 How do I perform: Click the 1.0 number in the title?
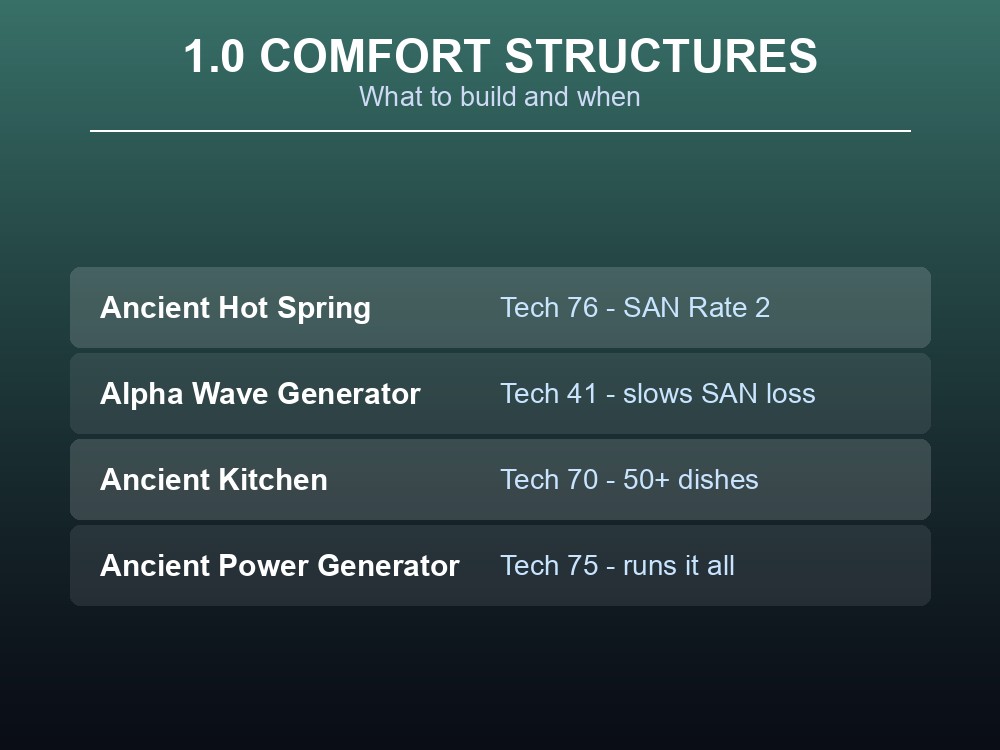coord(214,56)
